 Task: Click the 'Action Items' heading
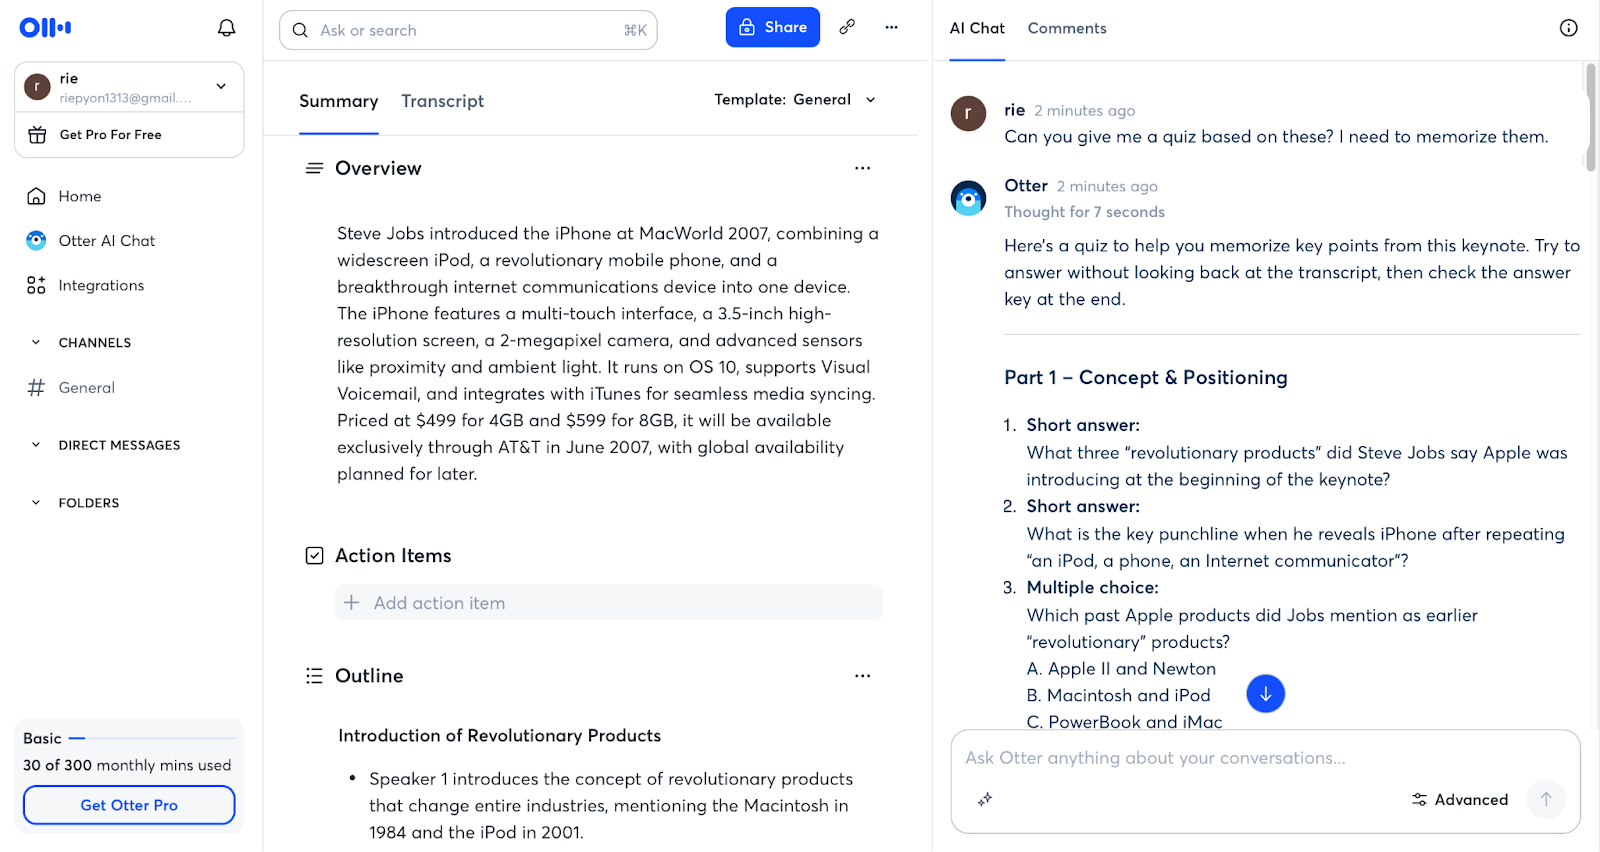(393, 556)
